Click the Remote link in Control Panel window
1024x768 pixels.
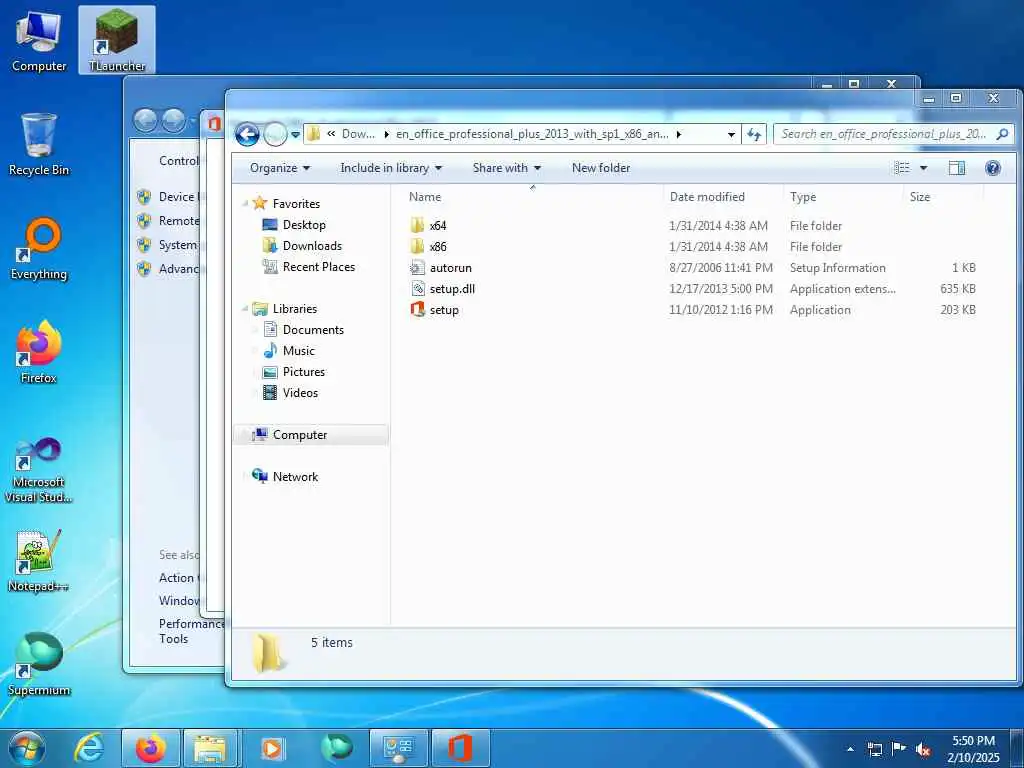coord(178,221)
